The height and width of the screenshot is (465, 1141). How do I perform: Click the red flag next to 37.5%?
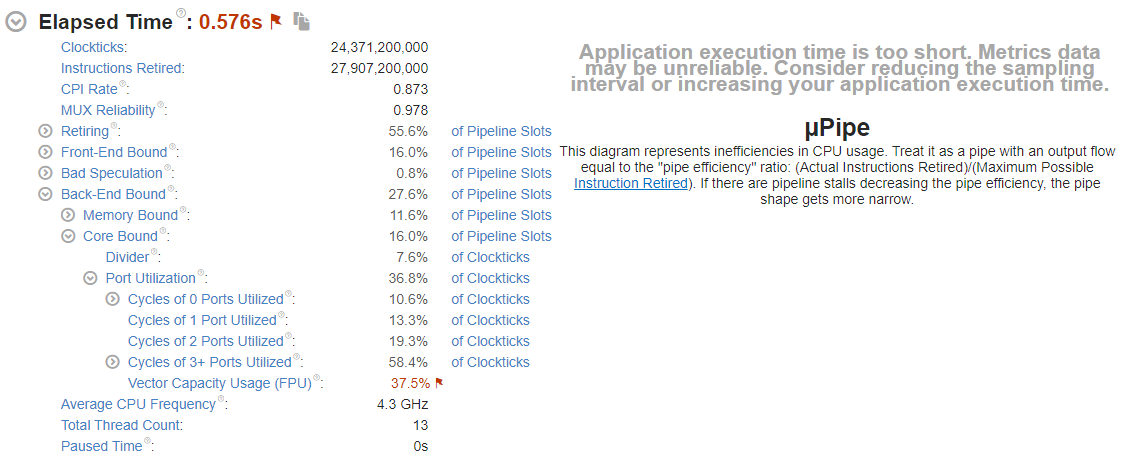coord(439,382)
